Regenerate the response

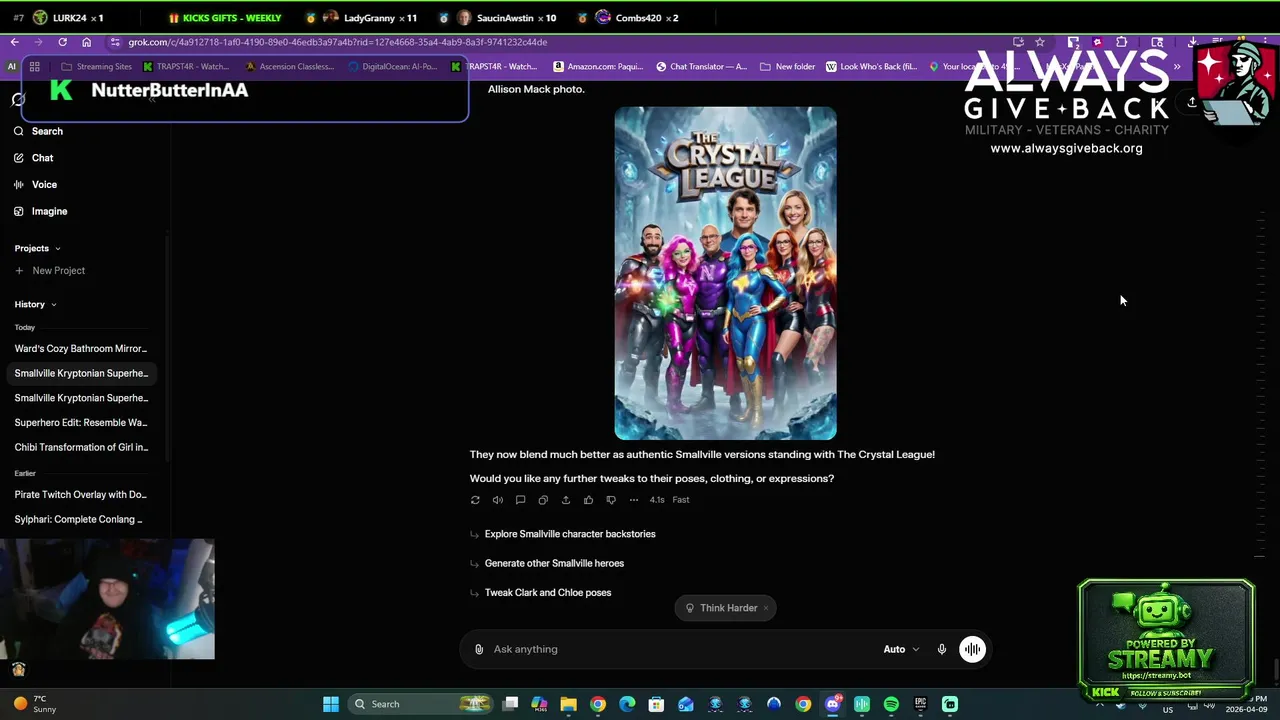pos(475,500)
